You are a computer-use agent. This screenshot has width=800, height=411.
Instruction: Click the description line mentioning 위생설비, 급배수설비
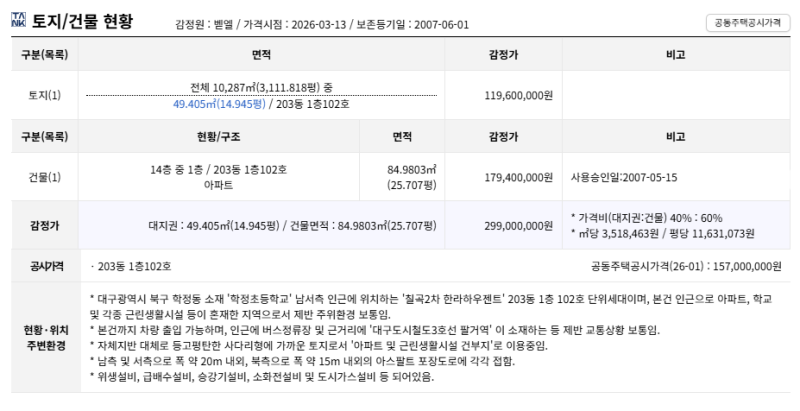tap(262, 377)
